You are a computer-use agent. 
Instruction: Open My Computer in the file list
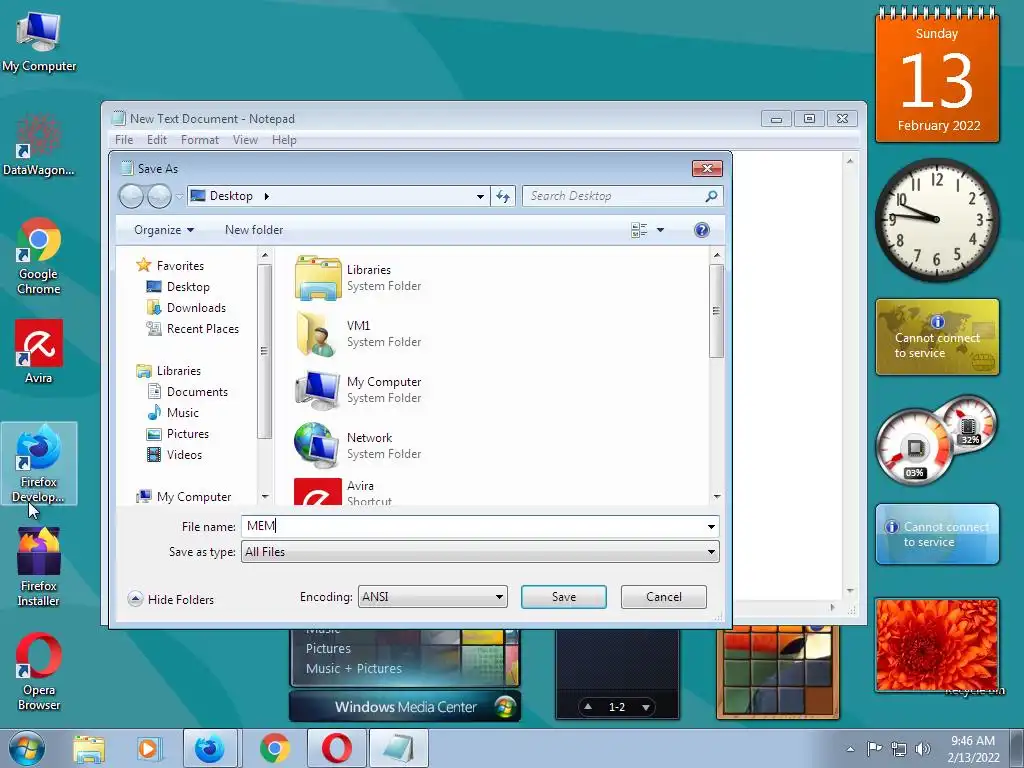pos(359,390)
